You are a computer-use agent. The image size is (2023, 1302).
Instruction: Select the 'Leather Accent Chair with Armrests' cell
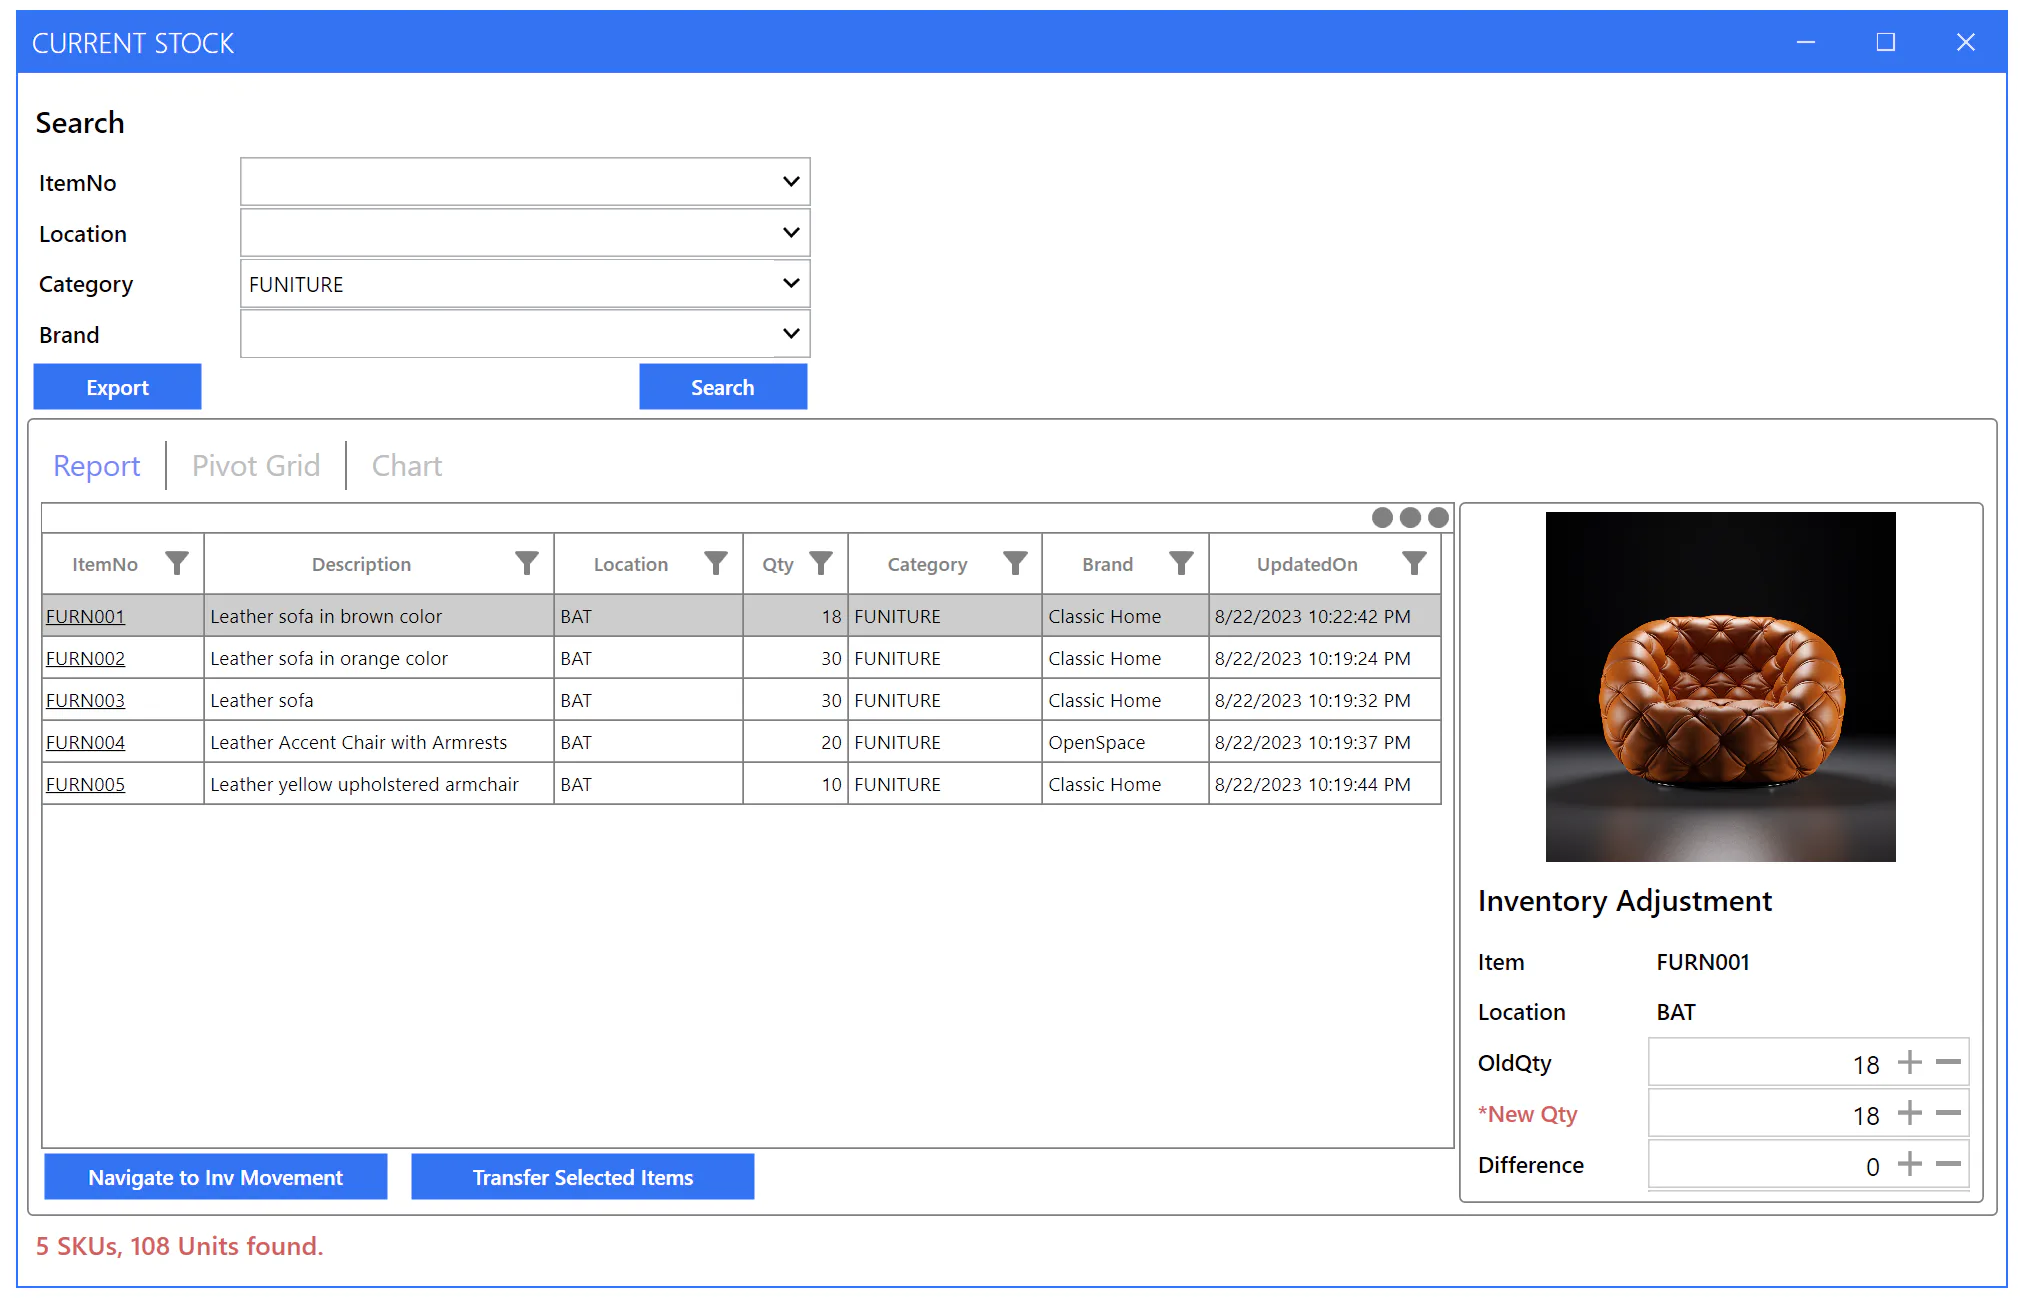pyautogui.click(x=379, y=743)
